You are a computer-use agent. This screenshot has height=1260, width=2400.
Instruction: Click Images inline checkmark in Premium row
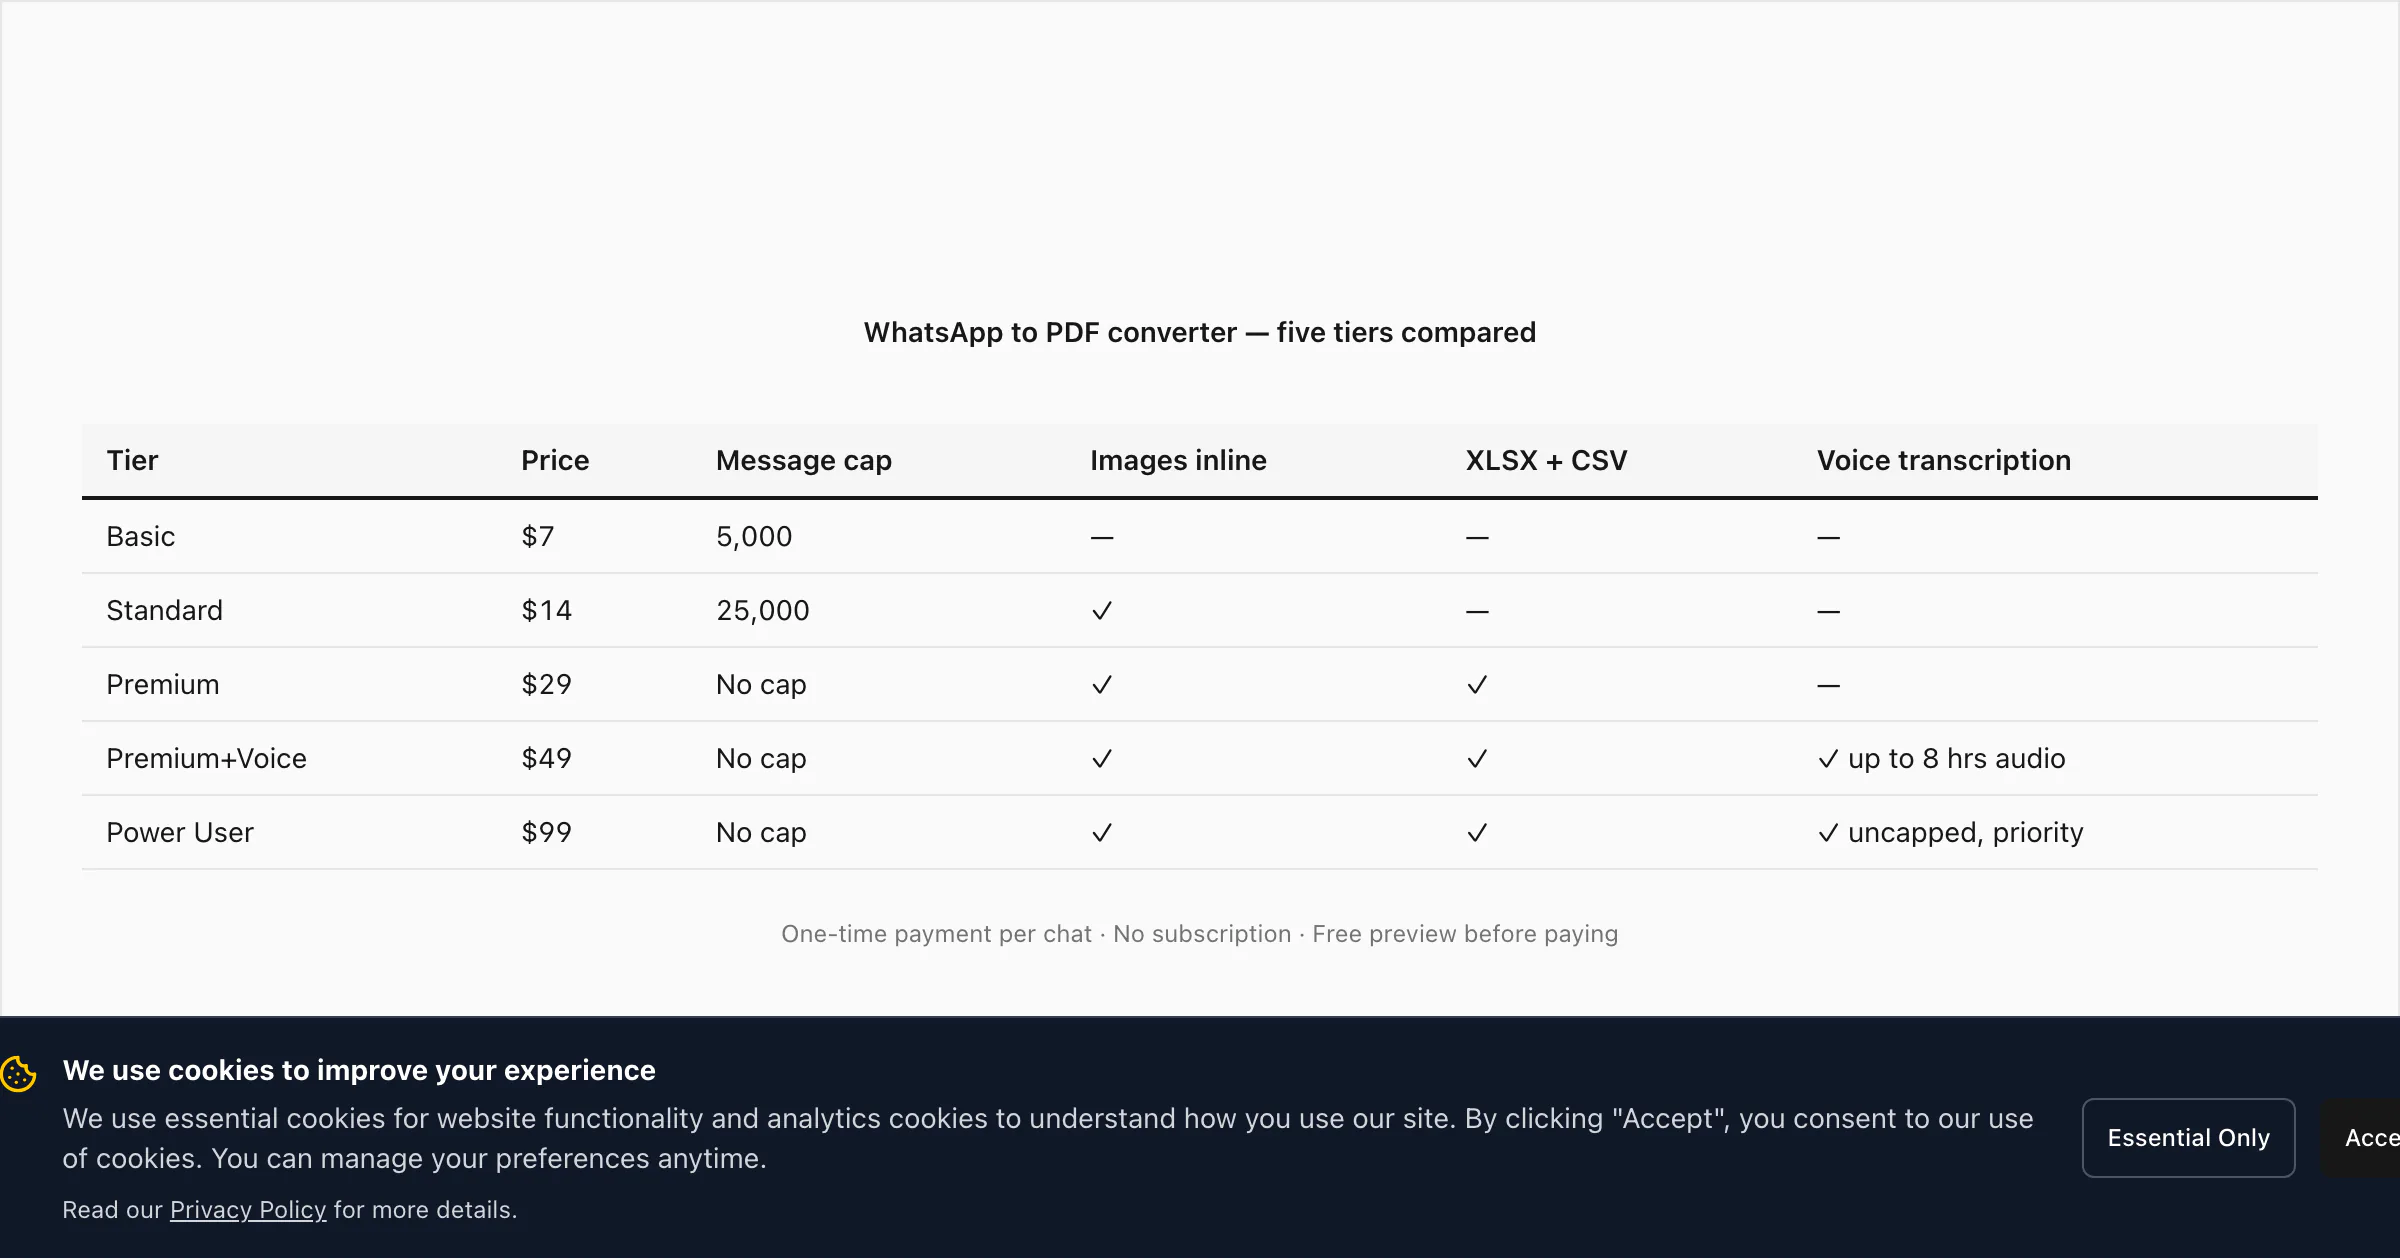tap(1102, 685)
